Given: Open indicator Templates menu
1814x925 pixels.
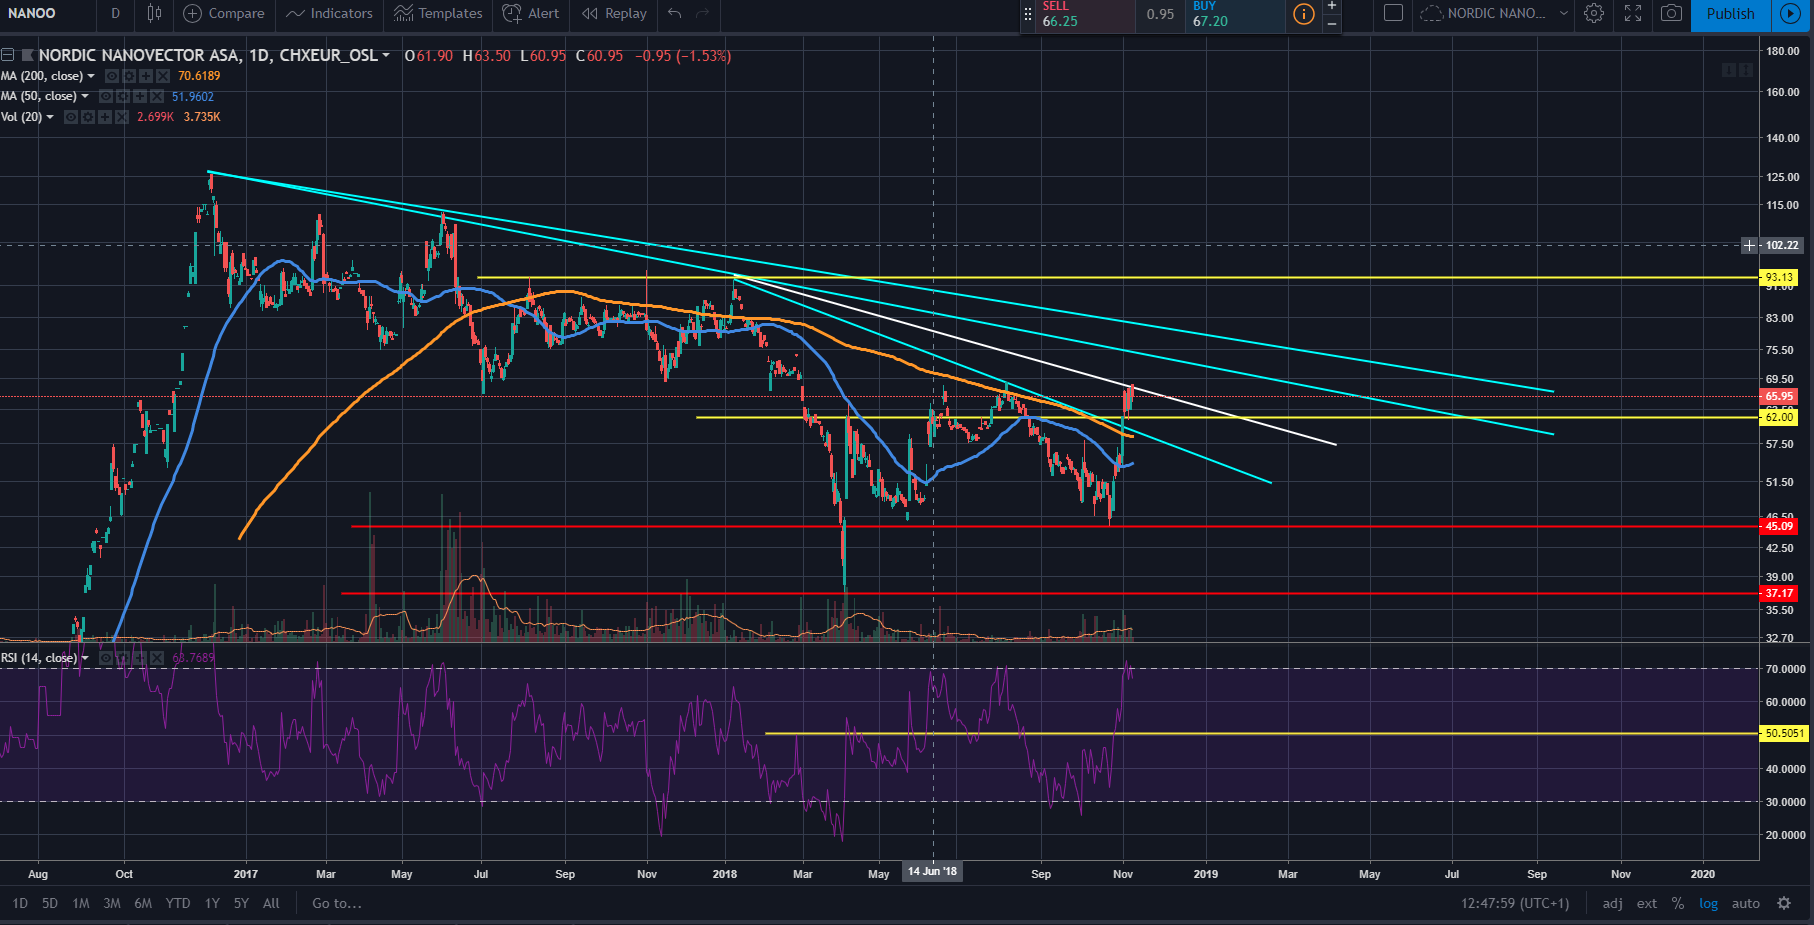Looking at the screenshot, I should coord(438,13).
